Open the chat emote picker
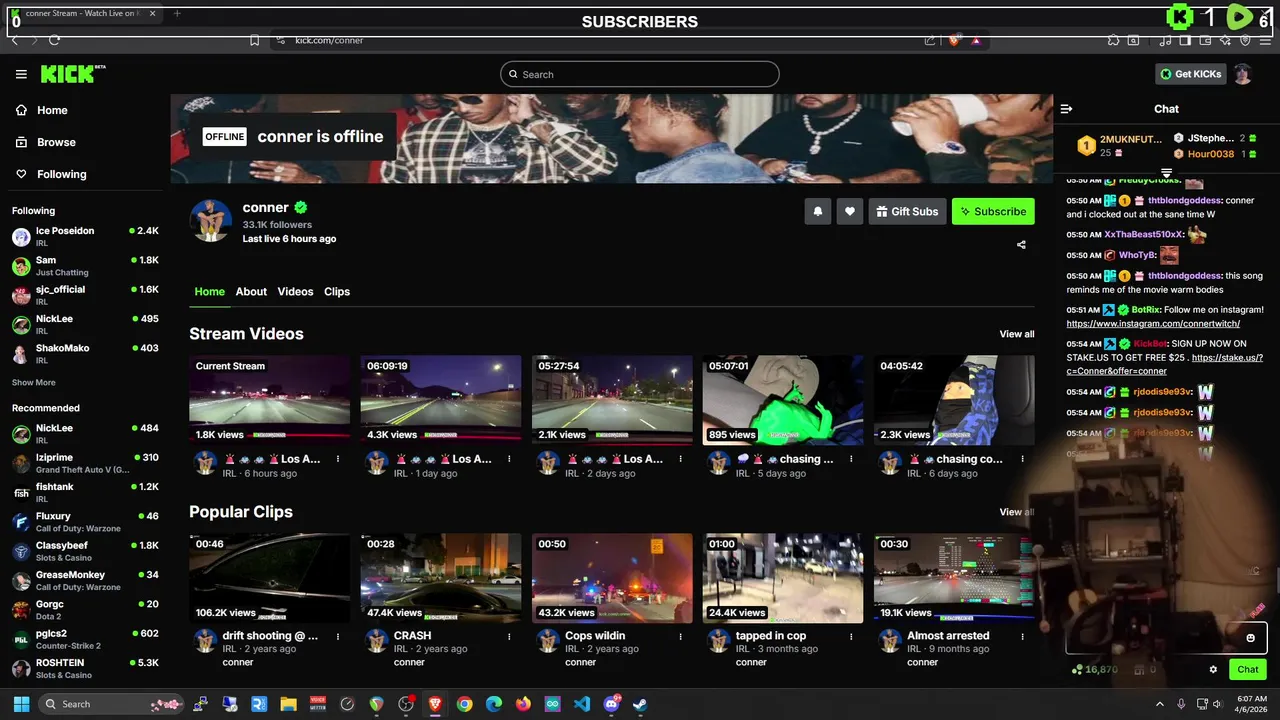This screenshot has width=1280, height=720. click(x=1250, y=638)
